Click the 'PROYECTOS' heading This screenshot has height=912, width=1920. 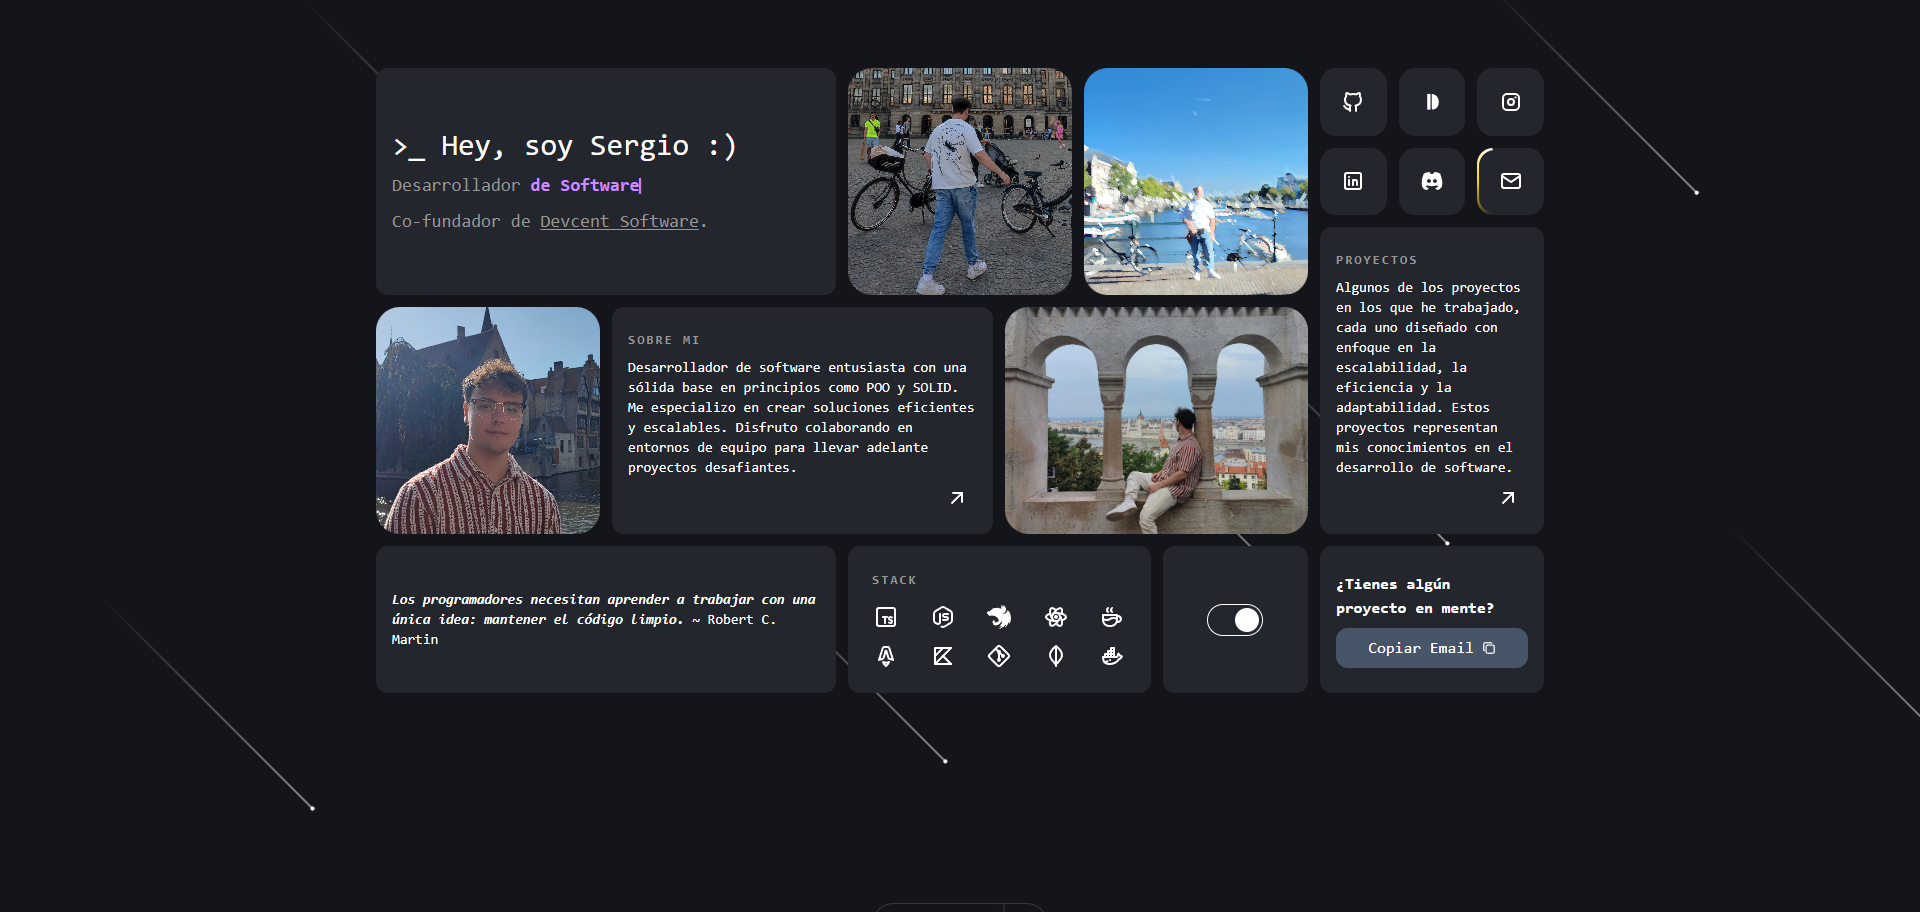pyautogui.click(x=1377, y=260)
